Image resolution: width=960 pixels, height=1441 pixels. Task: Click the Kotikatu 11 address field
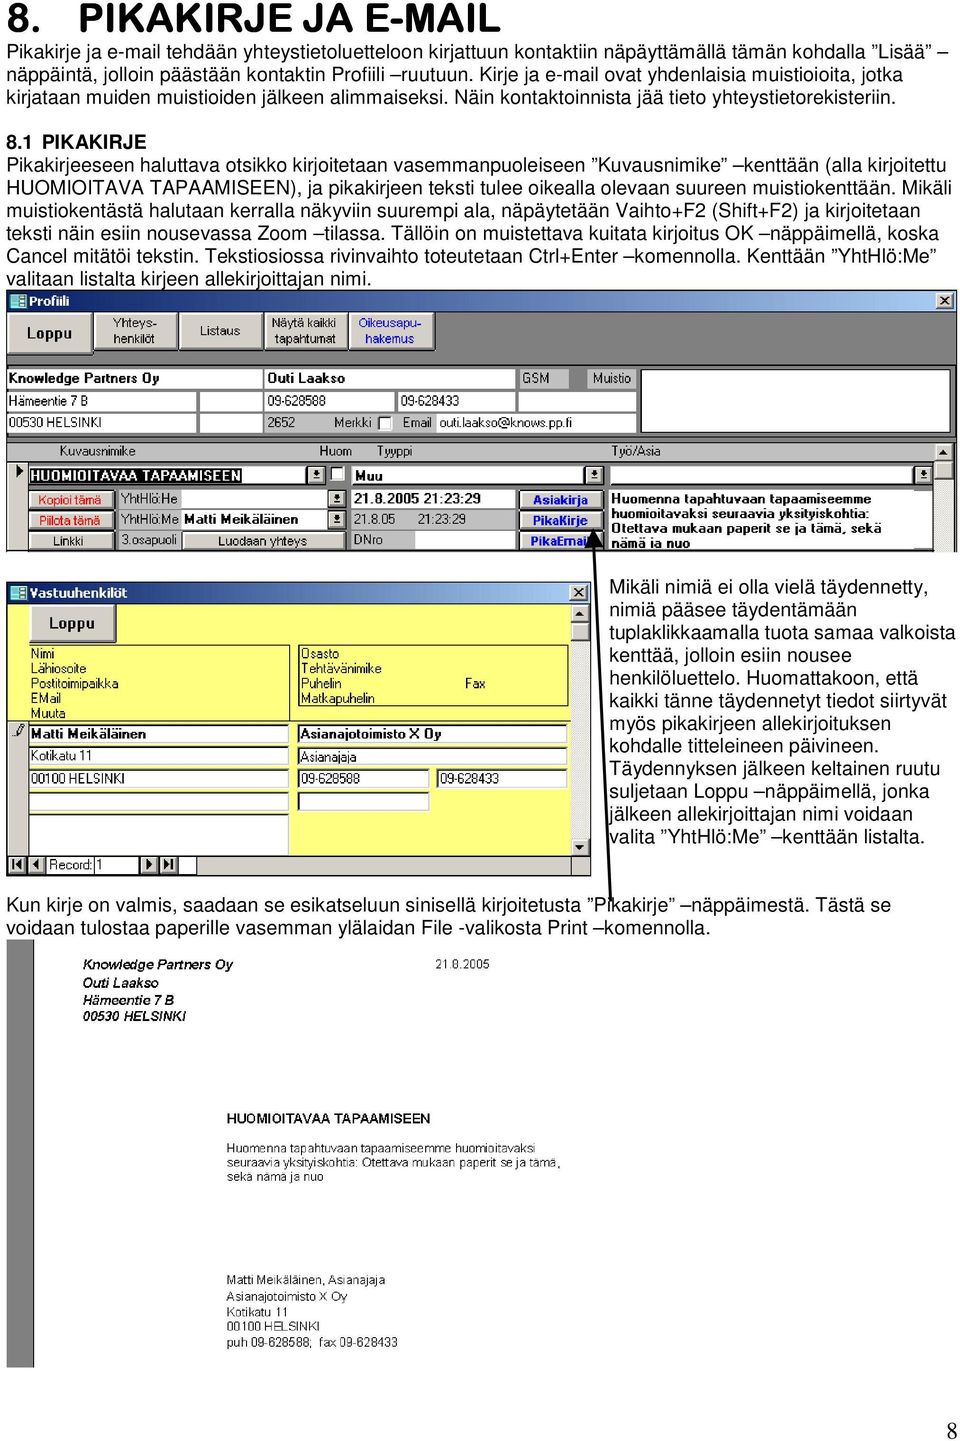coord(158,755)
